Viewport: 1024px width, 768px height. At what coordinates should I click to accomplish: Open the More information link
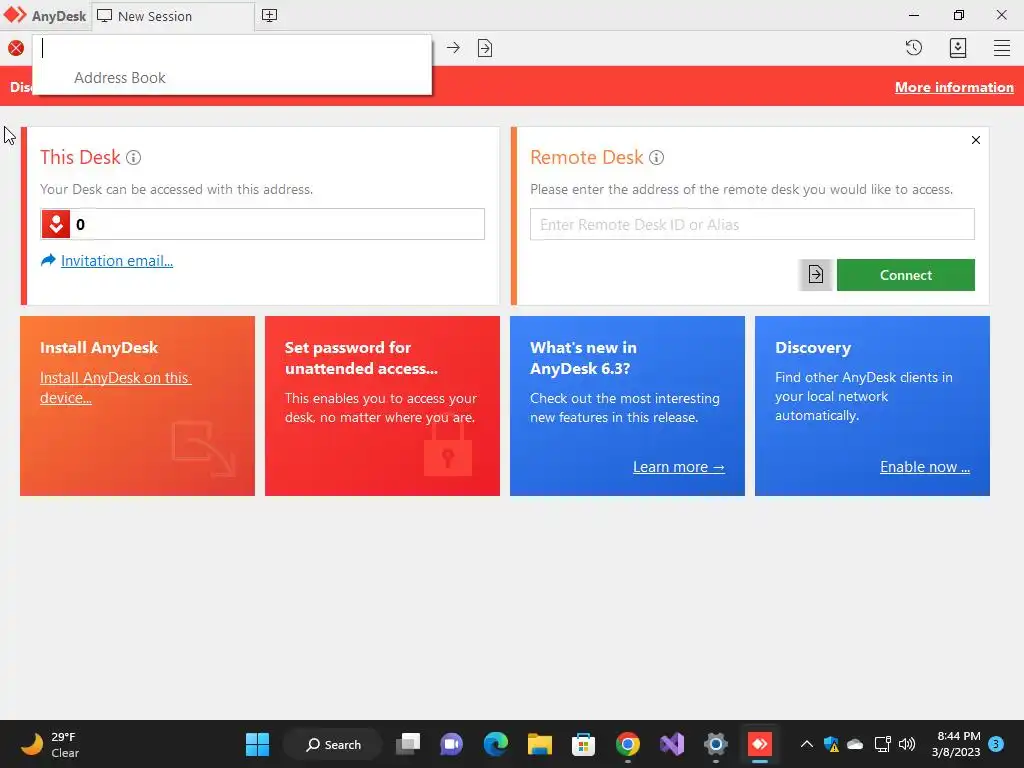coord(954,87)
